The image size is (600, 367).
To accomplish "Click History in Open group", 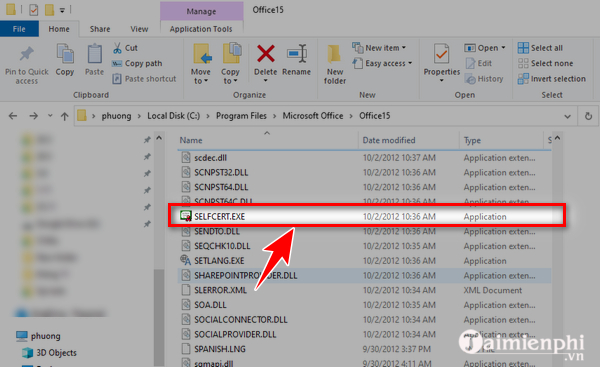I will pyautogui.click(x=484, y=79).
